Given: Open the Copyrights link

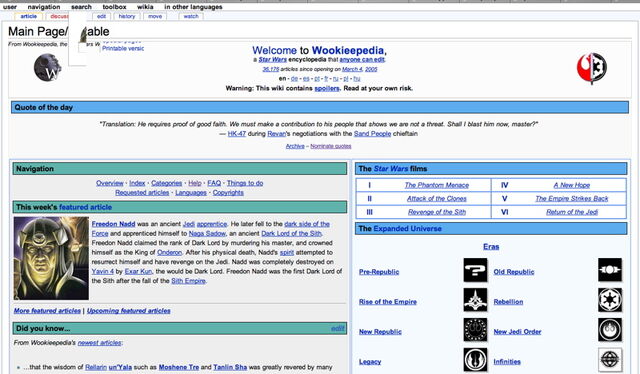Looking at the screenshot, I should [228, 192].
